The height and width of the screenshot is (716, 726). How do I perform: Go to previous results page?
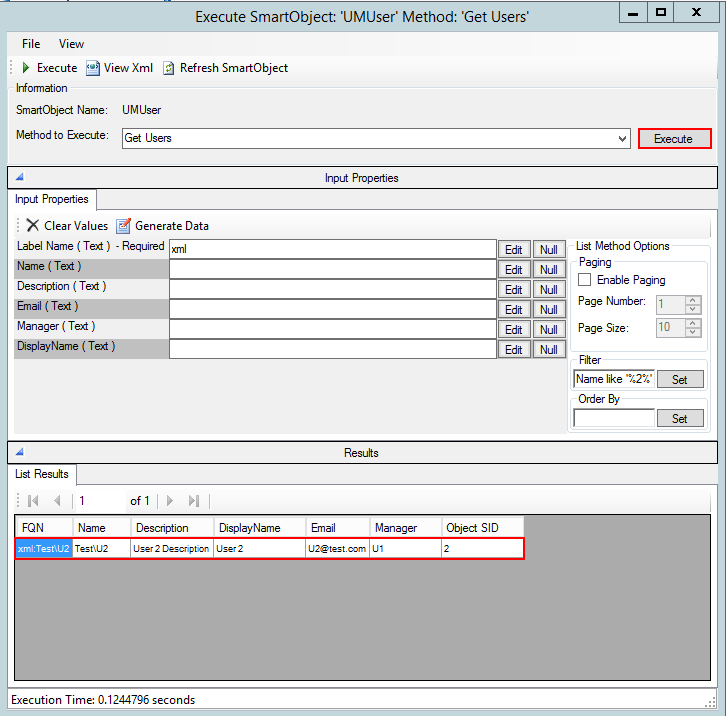point(57,500)
